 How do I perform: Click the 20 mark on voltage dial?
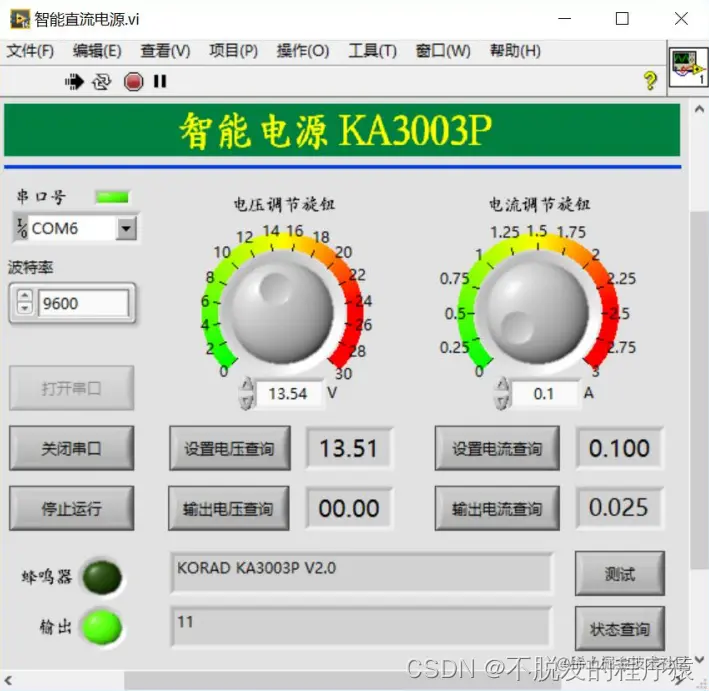pyautogui.click(x=343, y=252)
